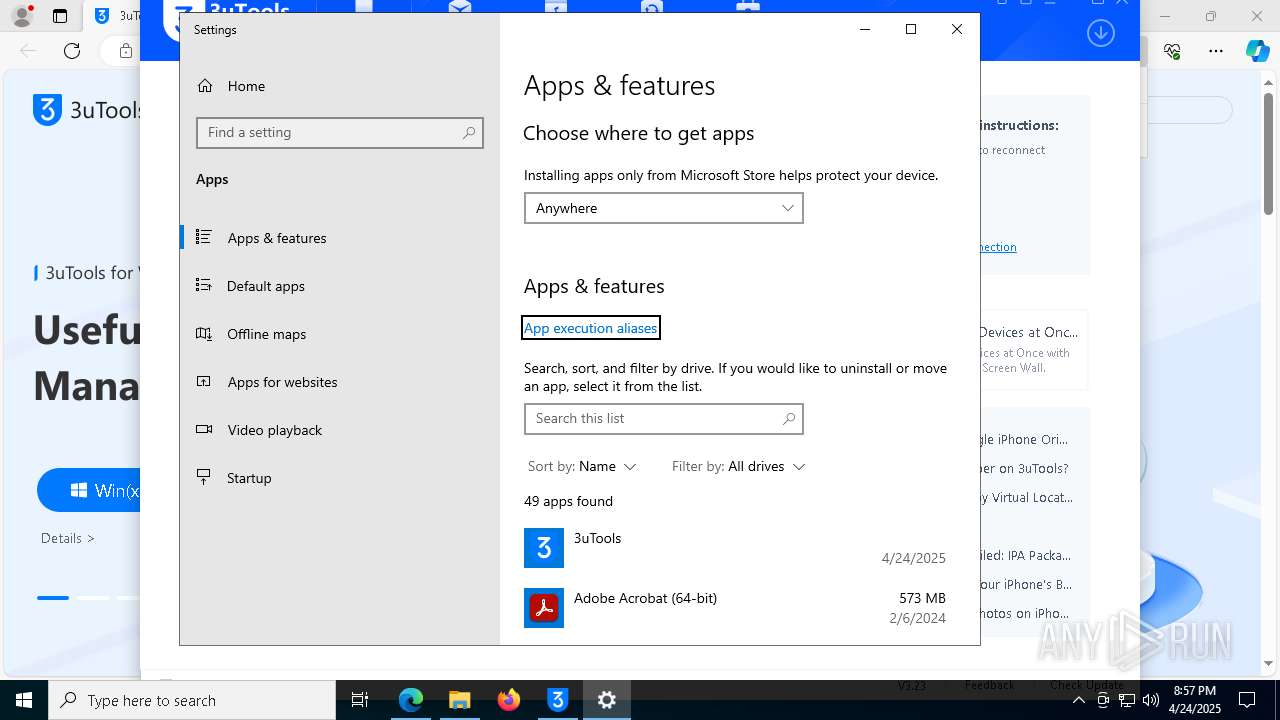Open Task View from taskbar
1280x720 pixels.
click(x=360, y=700)
